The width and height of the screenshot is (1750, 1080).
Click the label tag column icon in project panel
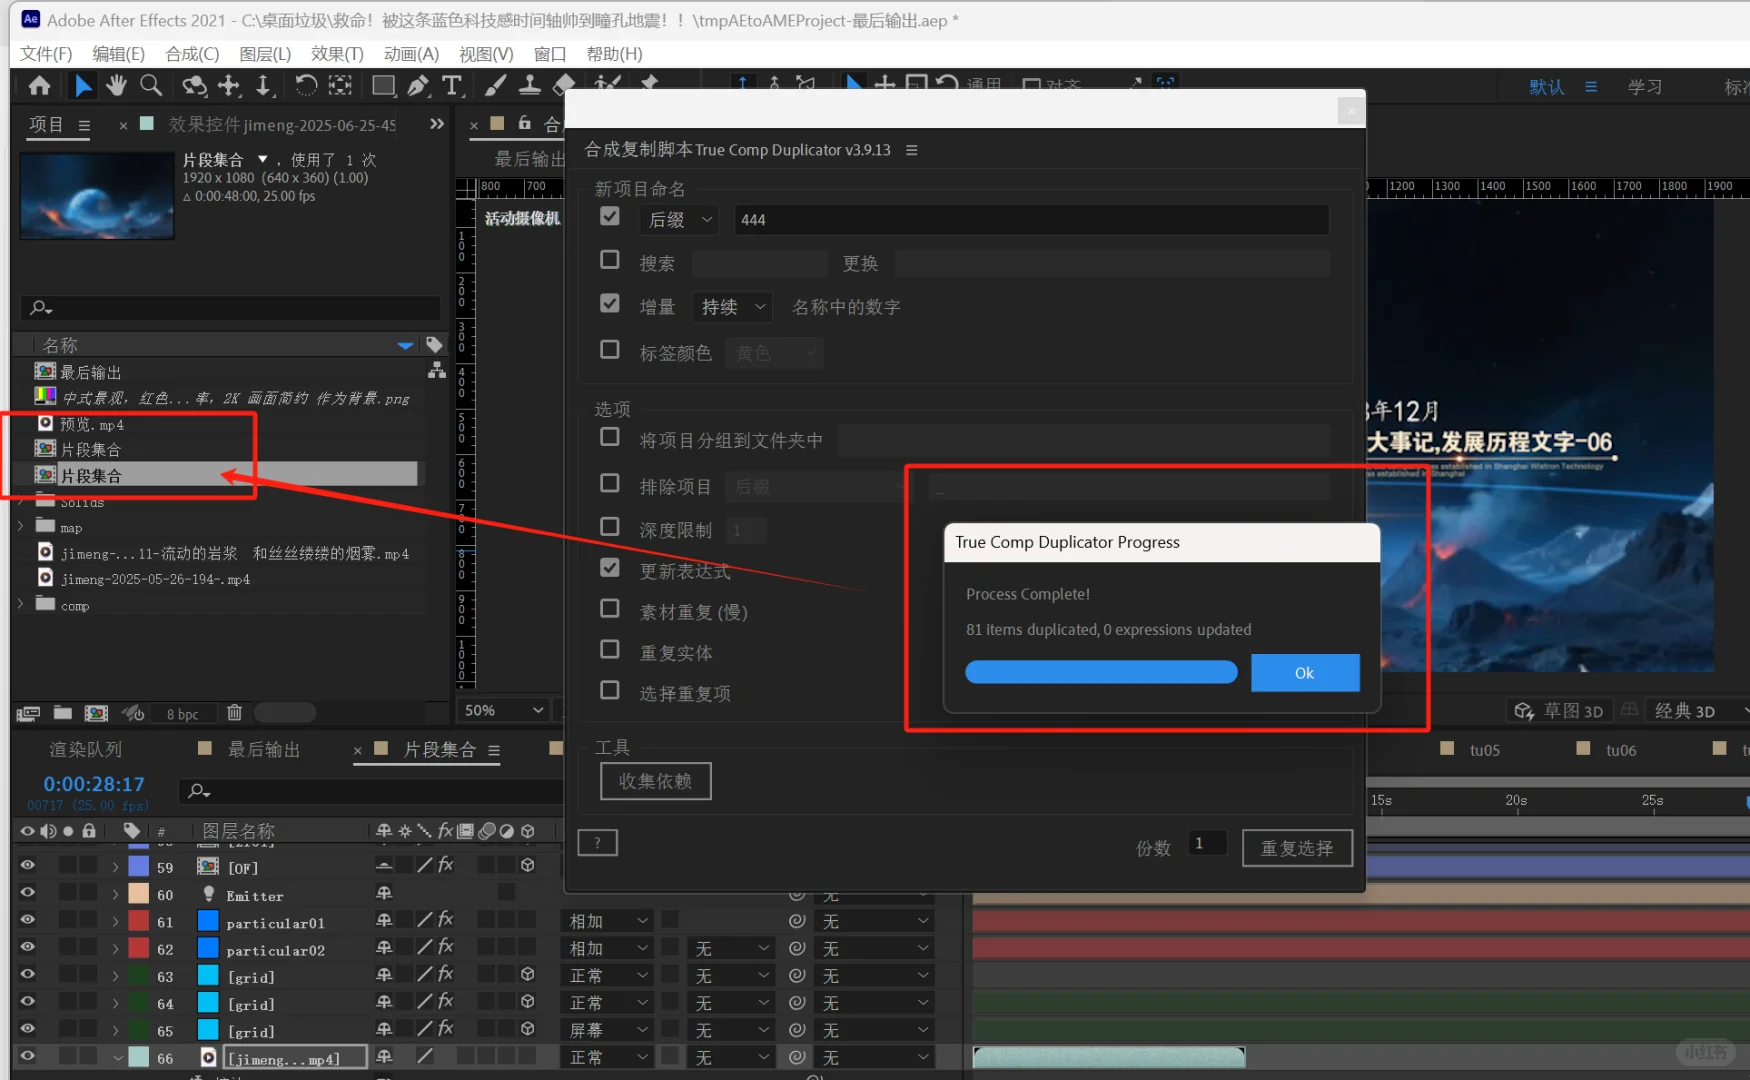(434, 345)
